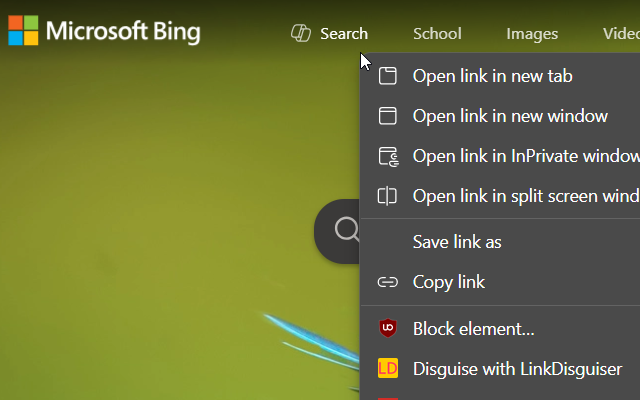Click the new tab icon in context menu
Screen dimensions: 640x400
click(x=387, y=76)
